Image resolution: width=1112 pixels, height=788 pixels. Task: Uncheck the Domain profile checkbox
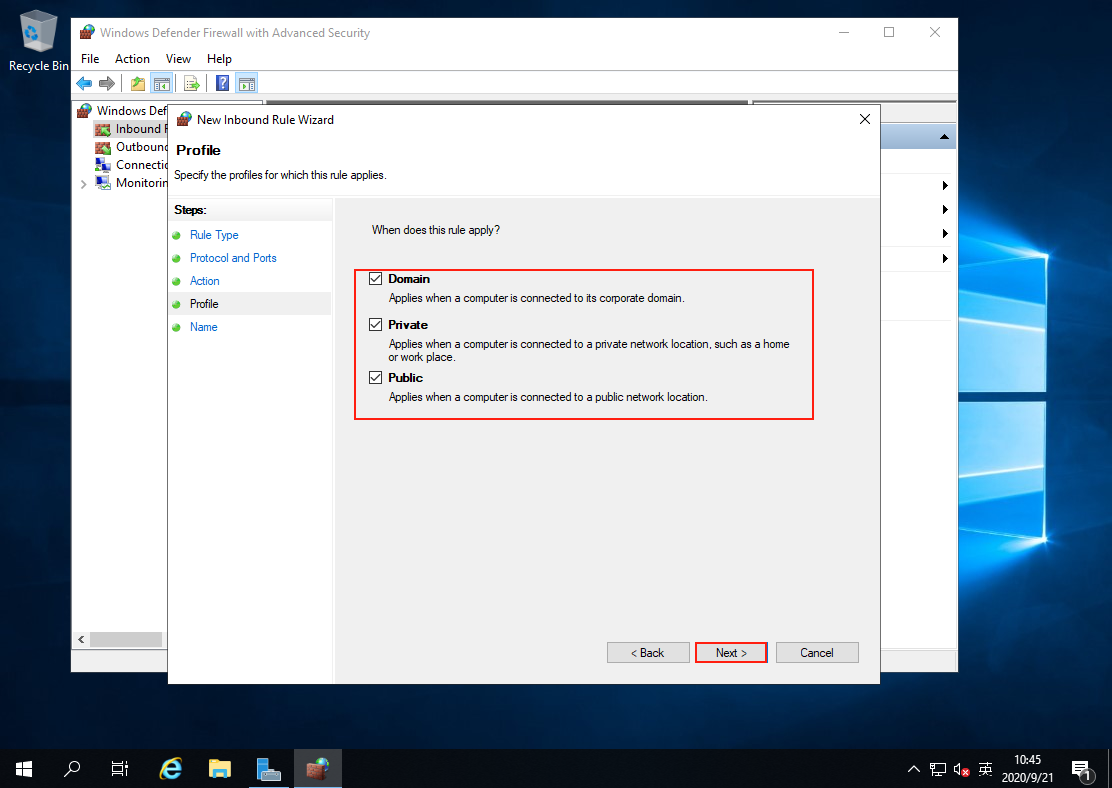375,279
